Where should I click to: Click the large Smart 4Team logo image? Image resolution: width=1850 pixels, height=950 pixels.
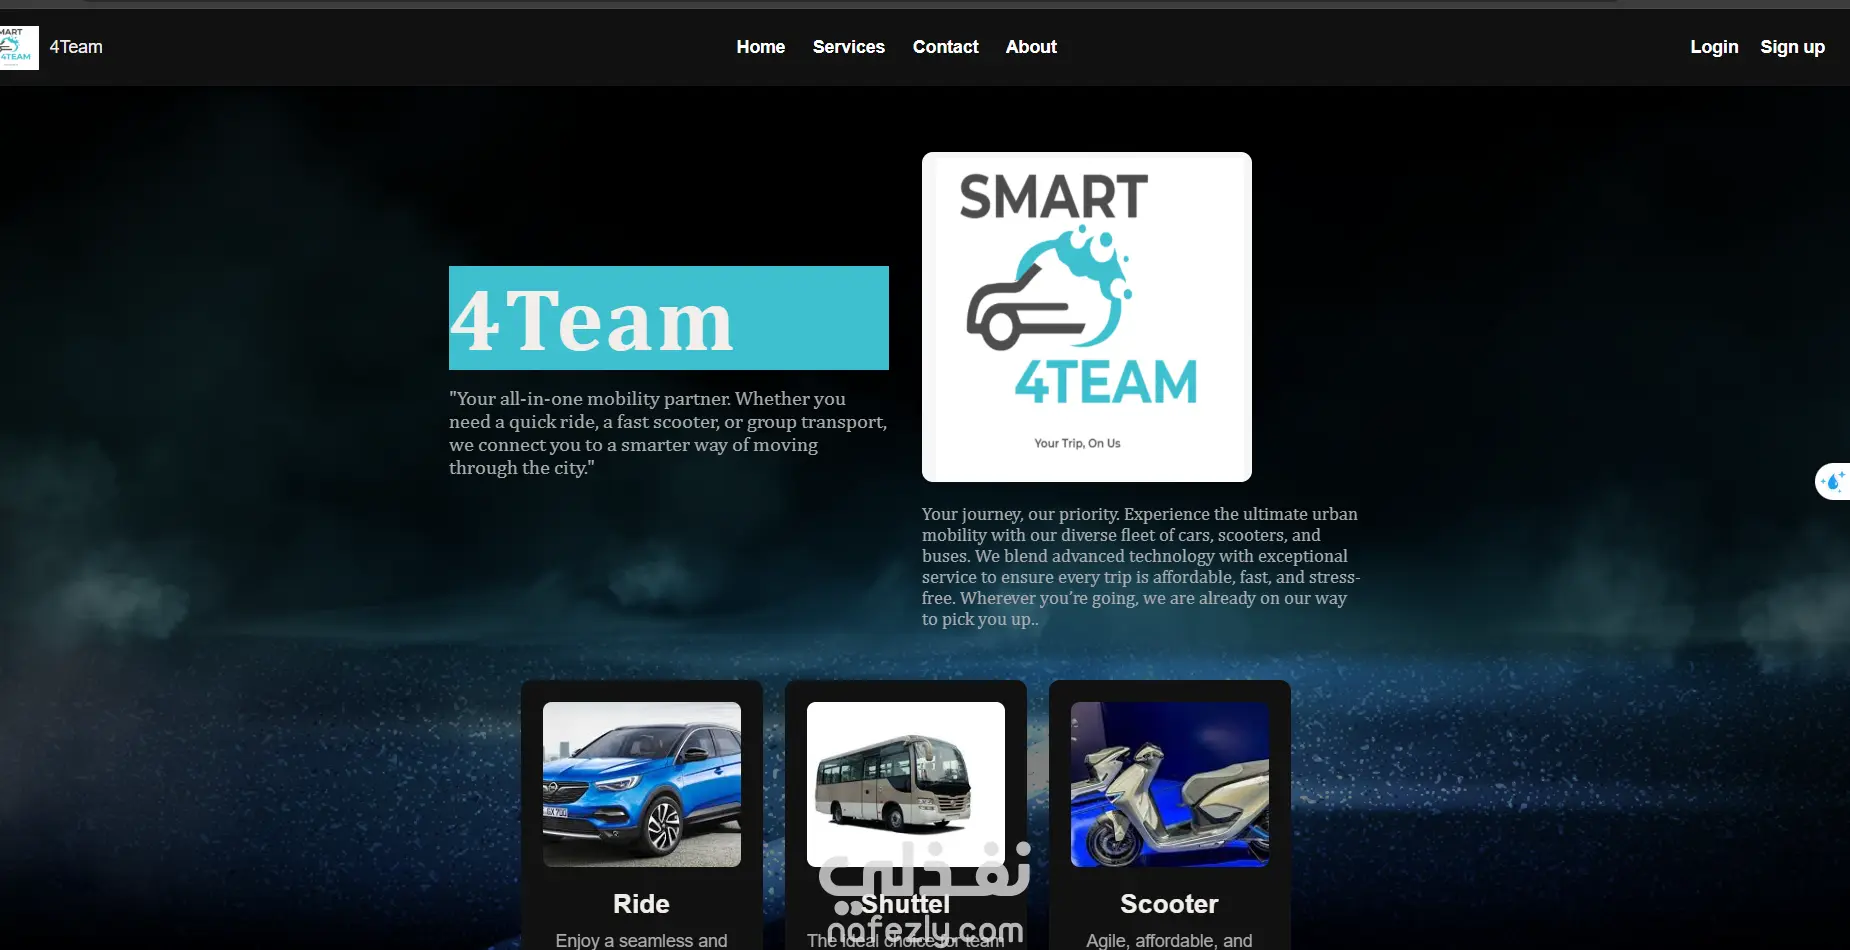click(1087, 317)
